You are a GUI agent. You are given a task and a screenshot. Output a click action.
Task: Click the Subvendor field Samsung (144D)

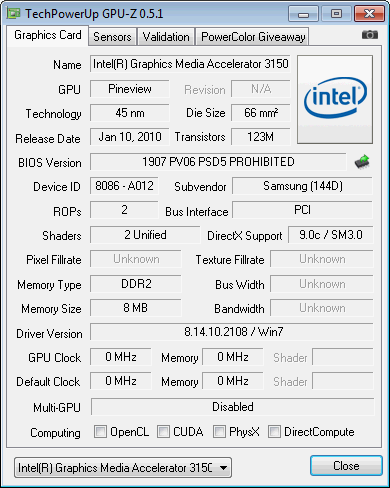coord(303,186)
